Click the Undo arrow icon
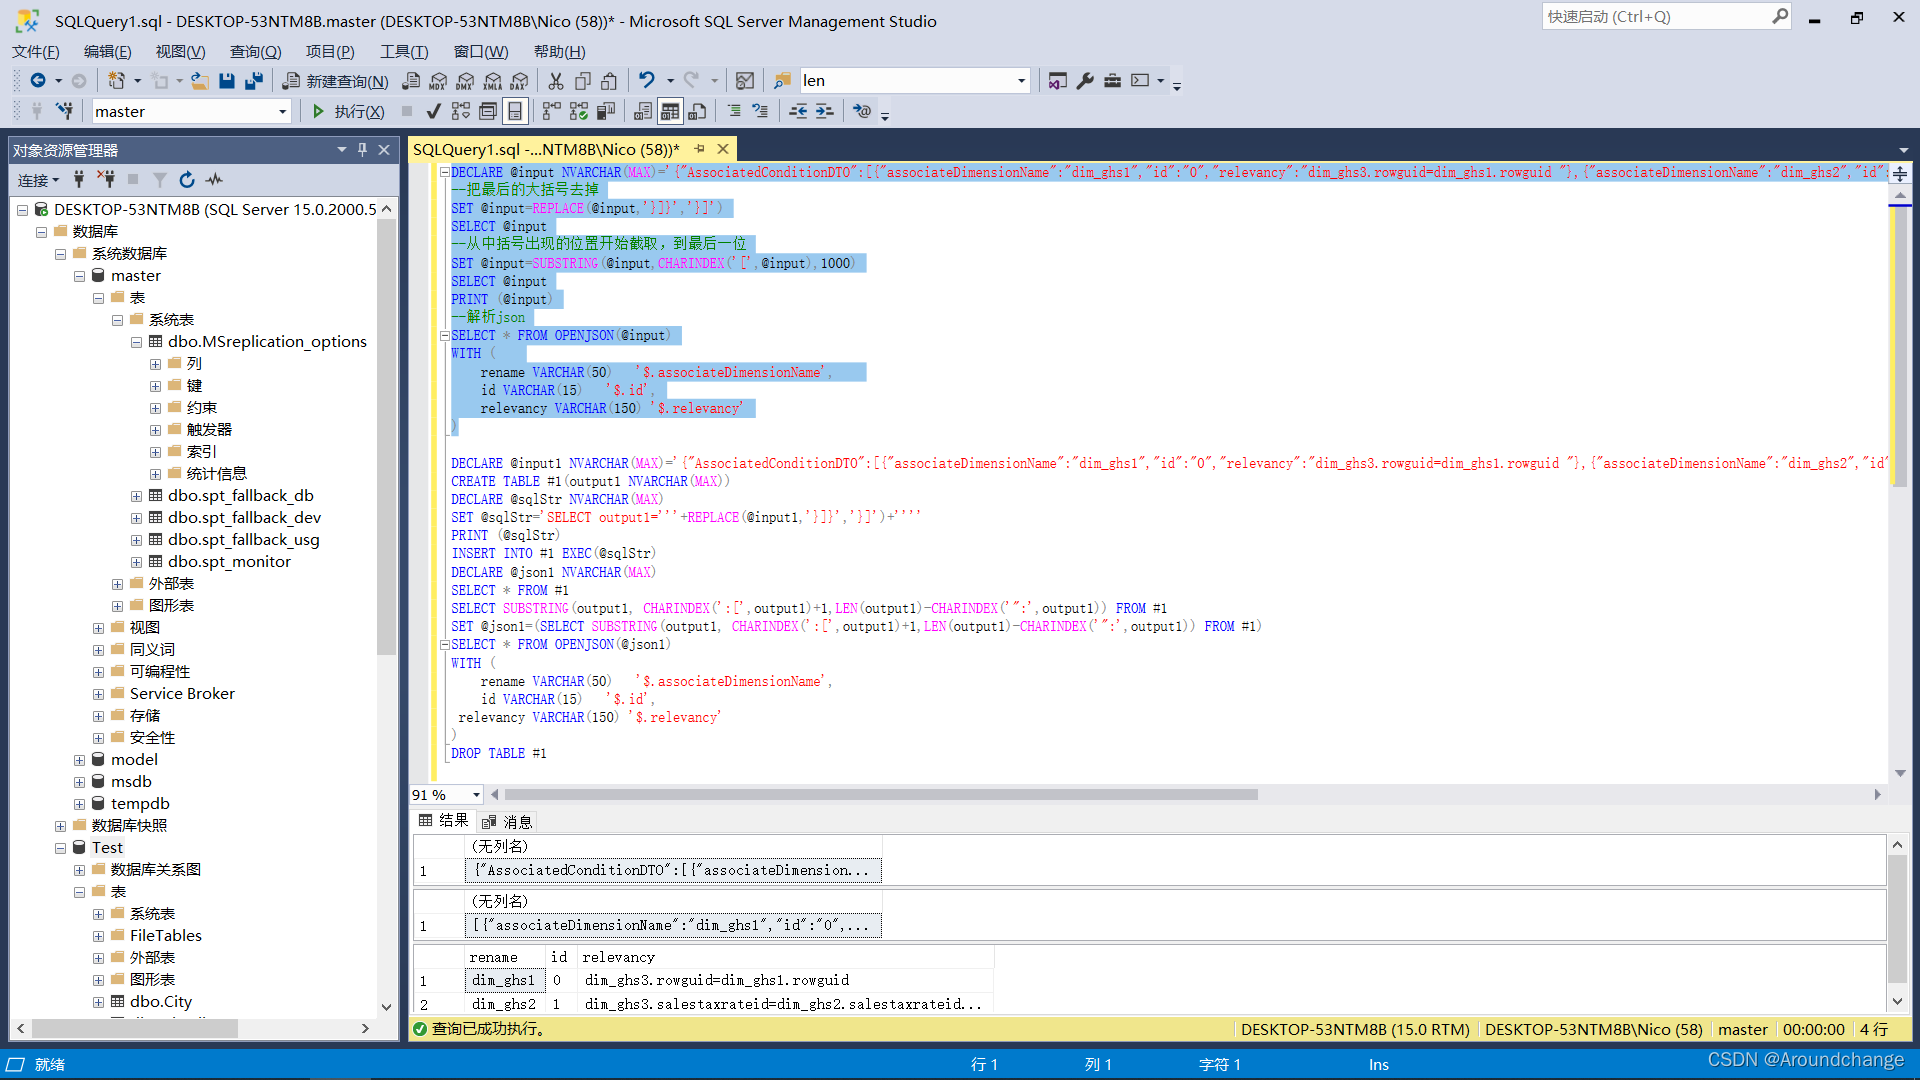The width and height of the screenshot is (1920, 1080). [x=647, y=81]
